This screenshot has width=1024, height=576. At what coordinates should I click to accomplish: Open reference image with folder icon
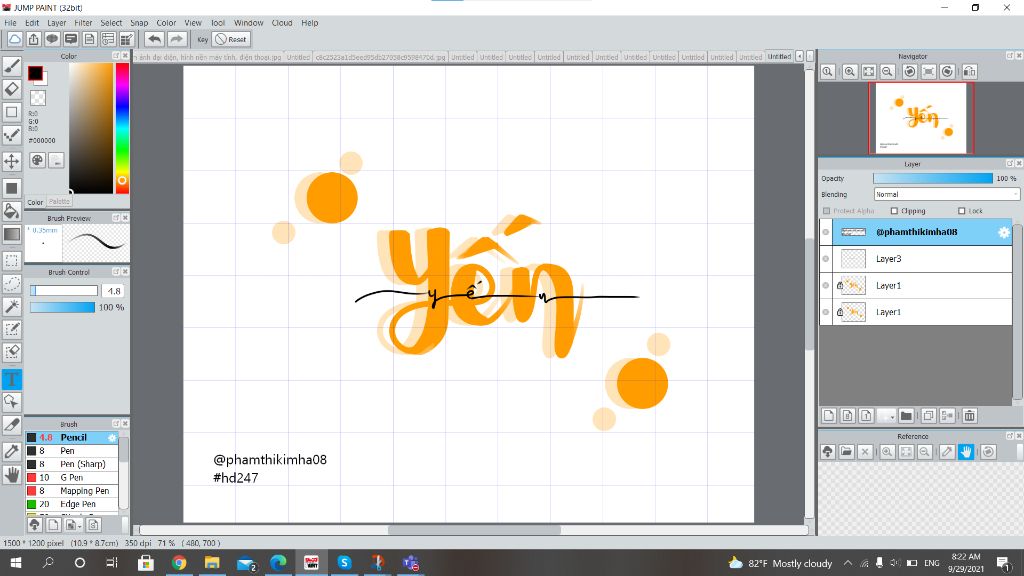(846, 452)
